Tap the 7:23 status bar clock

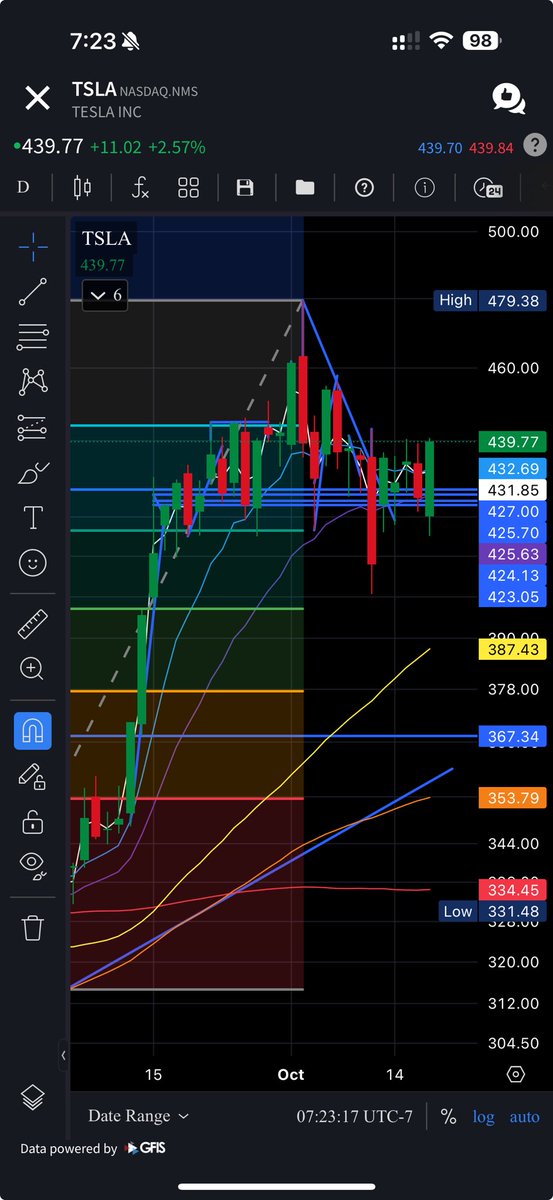pyautogui.click(x=91, y=42)
